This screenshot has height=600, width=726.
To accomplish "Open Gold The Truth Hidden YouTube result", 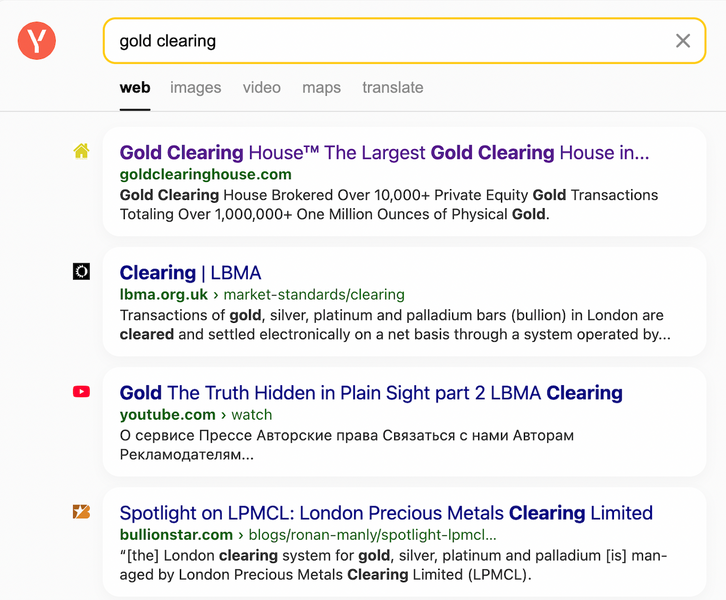I will pos(371,393).
